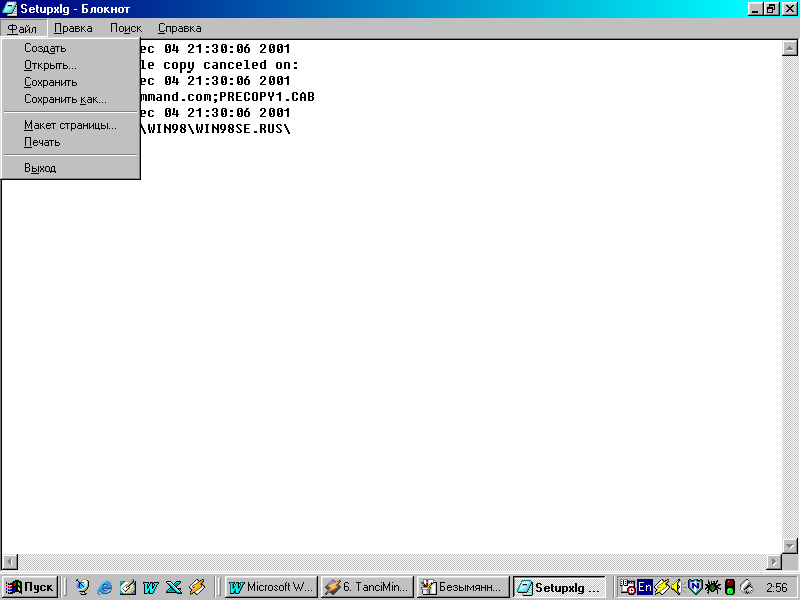The height and width of the screenshot is (600, 800).
Task: Minimize the Notepad window
Action: click(x=756, y=9)
